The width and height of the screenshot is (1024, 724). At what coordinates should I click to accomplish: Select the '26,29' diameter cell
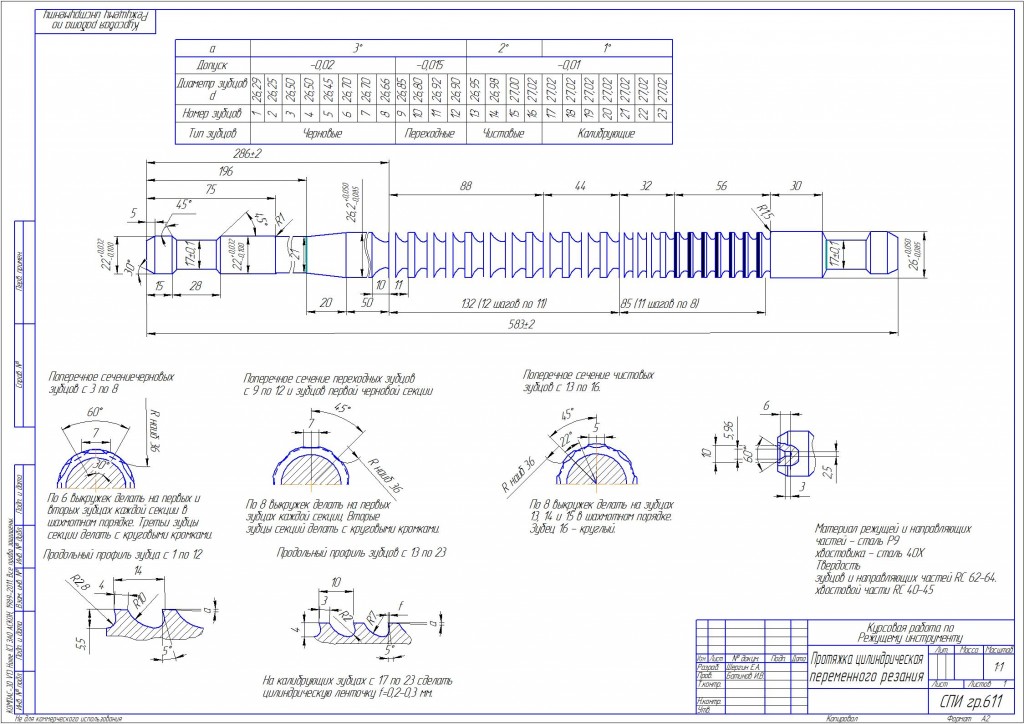[x=256, y=89]
